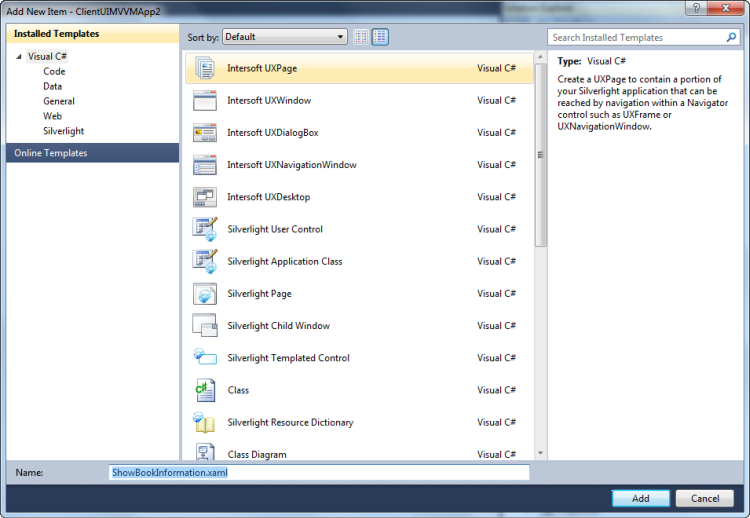
Task: Collapse the Visual C# tree node
Action: click(x=19, y=56)
